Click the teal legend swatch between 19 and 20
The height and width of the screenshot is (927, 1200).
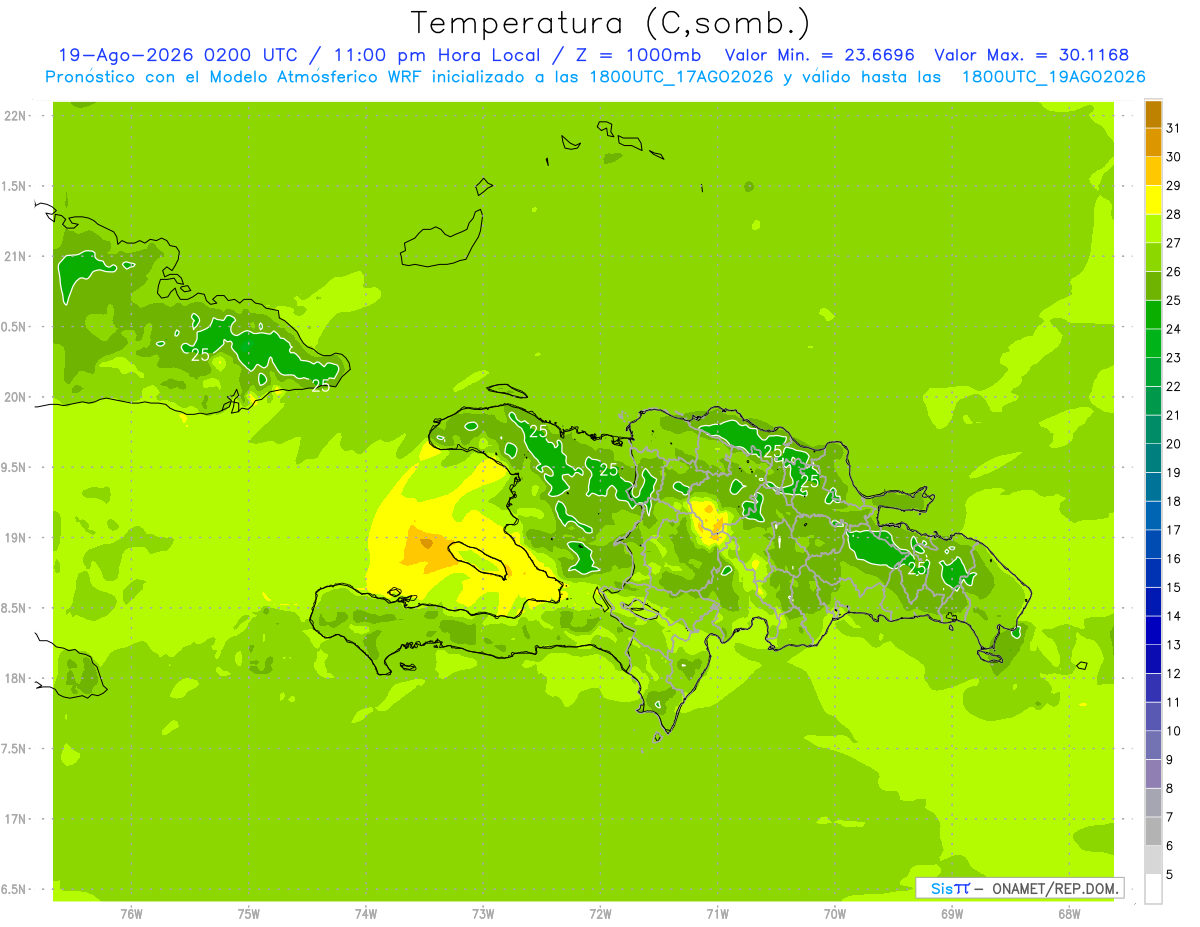point(1153,459)
